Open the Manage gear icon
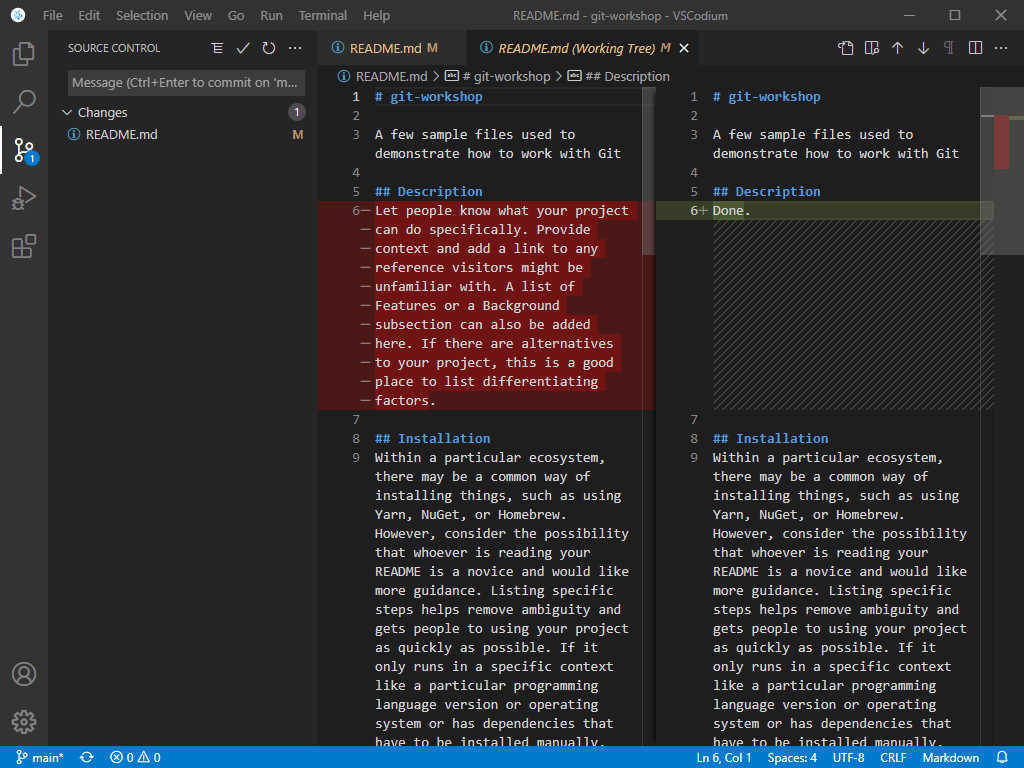1024x768 pixels. (24, 722)
